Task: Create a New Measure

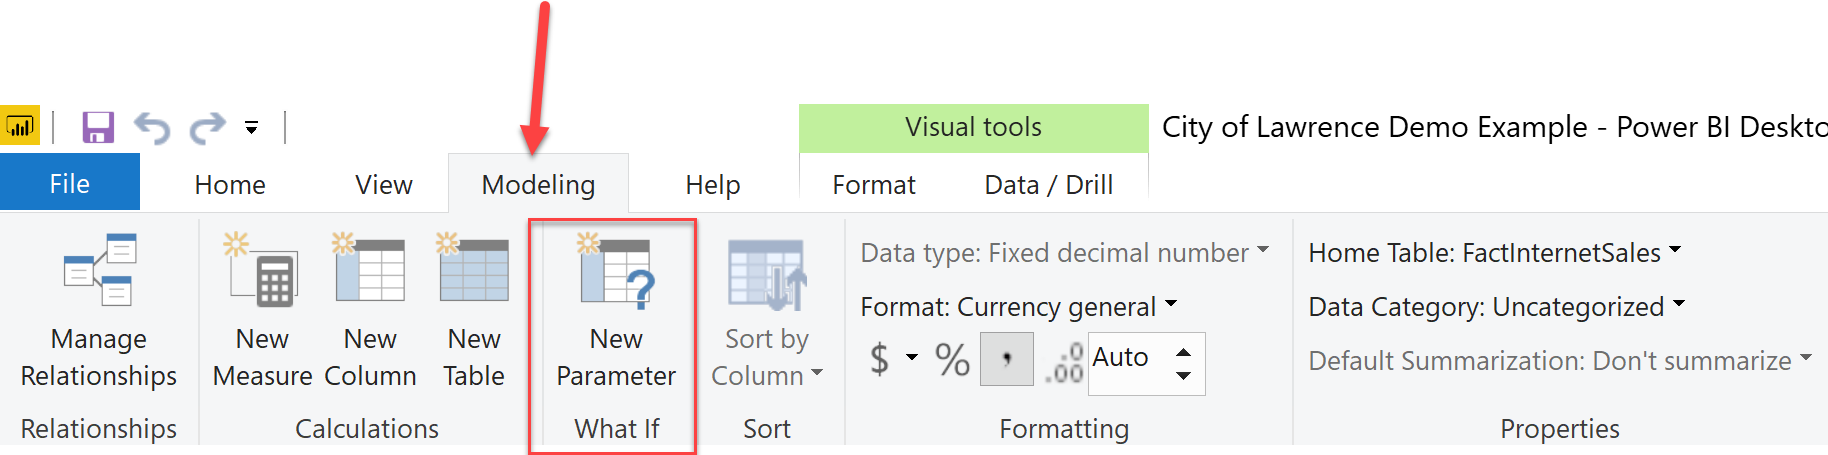Action: (x=263, y=312)
